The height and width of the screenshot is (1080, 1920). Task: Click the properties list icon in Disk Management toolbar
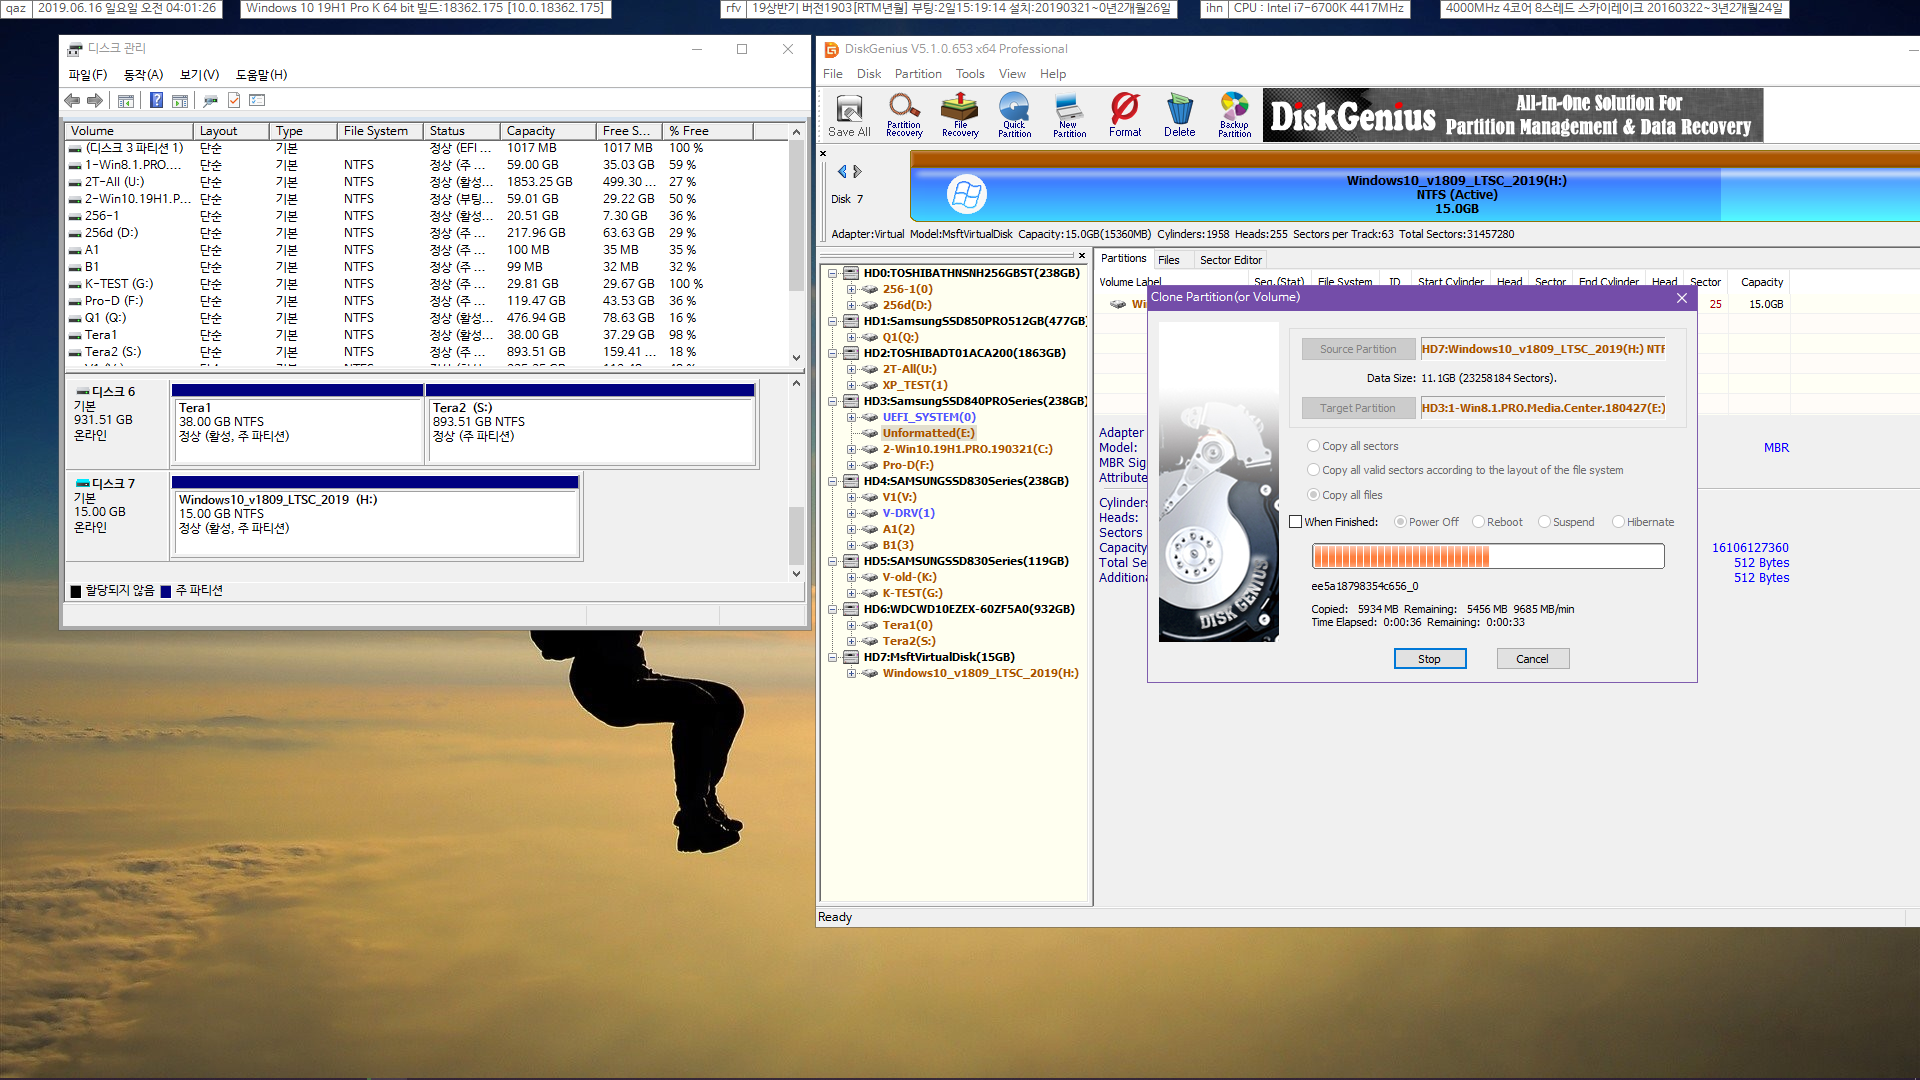point(180,100)
